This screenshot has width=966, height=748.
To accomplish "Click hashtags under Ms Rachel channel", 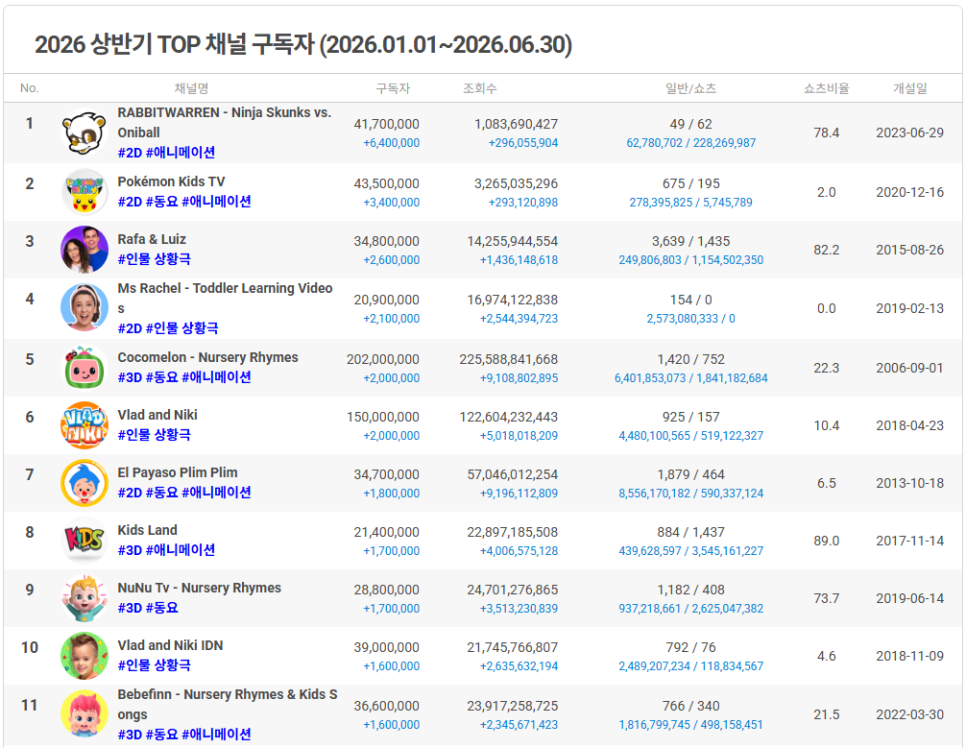I will (168, 328).
